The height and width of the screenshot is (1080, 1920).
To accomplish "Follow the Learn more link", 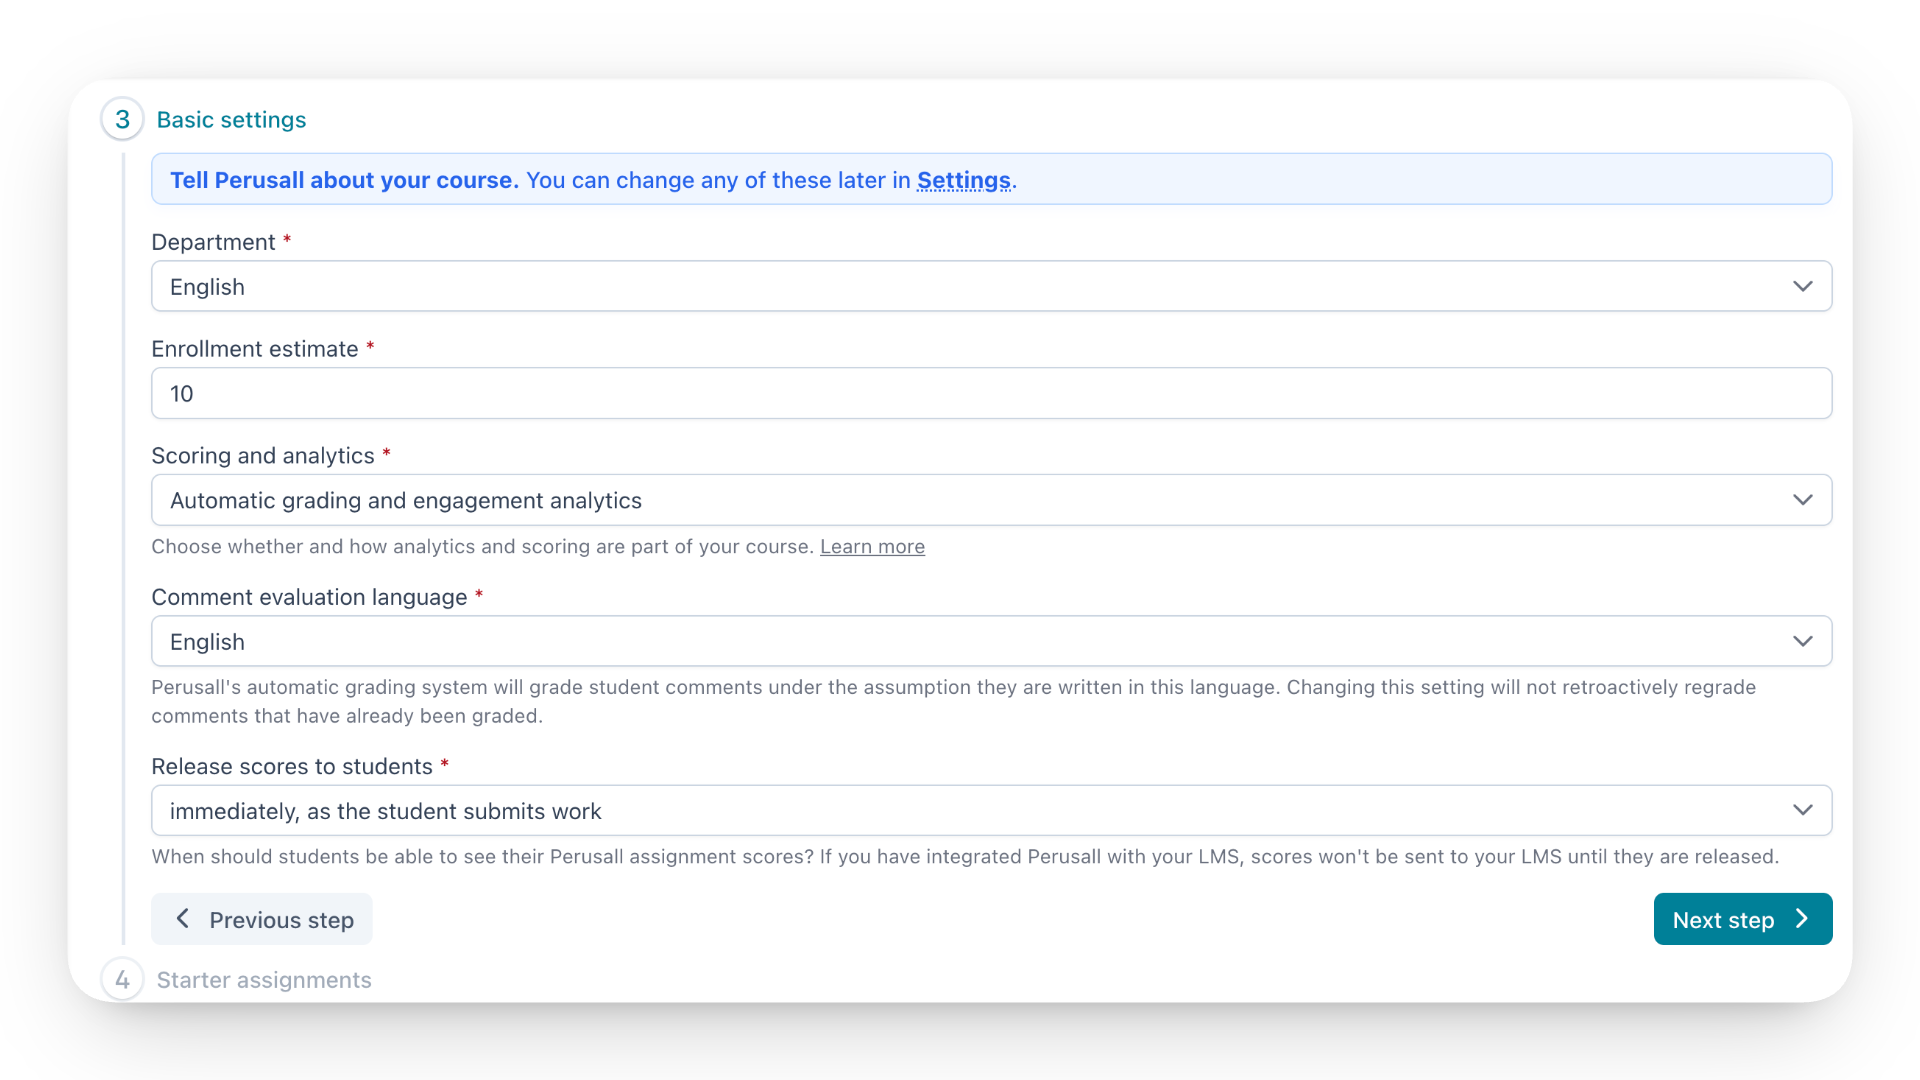I will tap(872, 547).
